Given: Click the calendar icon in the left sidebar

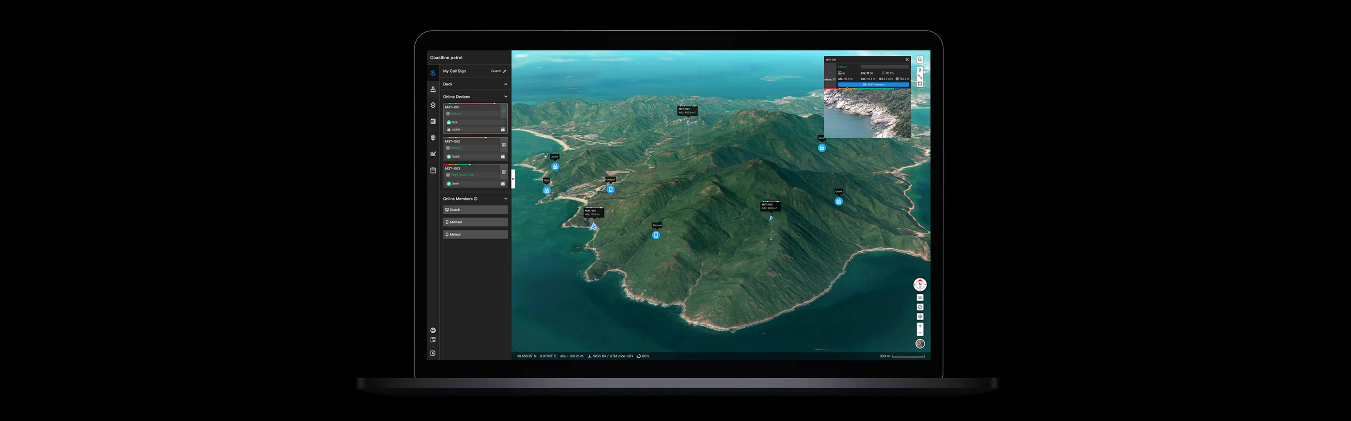Looking at the screenshot, I should pos(433,170).
